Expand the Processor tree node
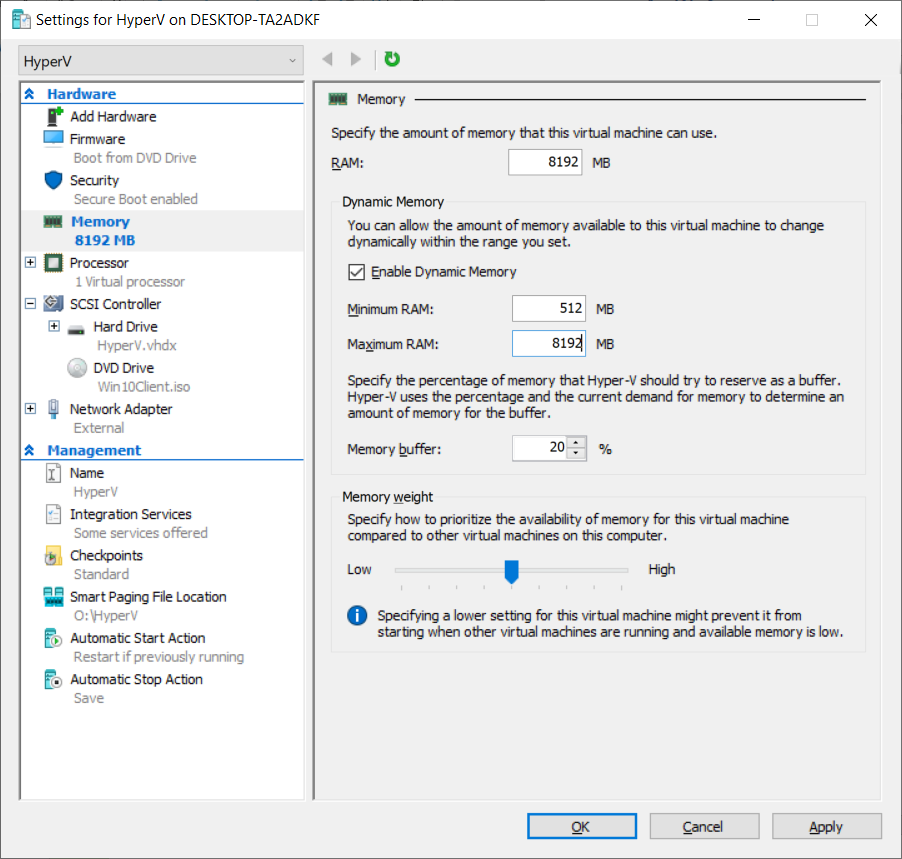This screenshot has height=859, width=902. (30, 263)
